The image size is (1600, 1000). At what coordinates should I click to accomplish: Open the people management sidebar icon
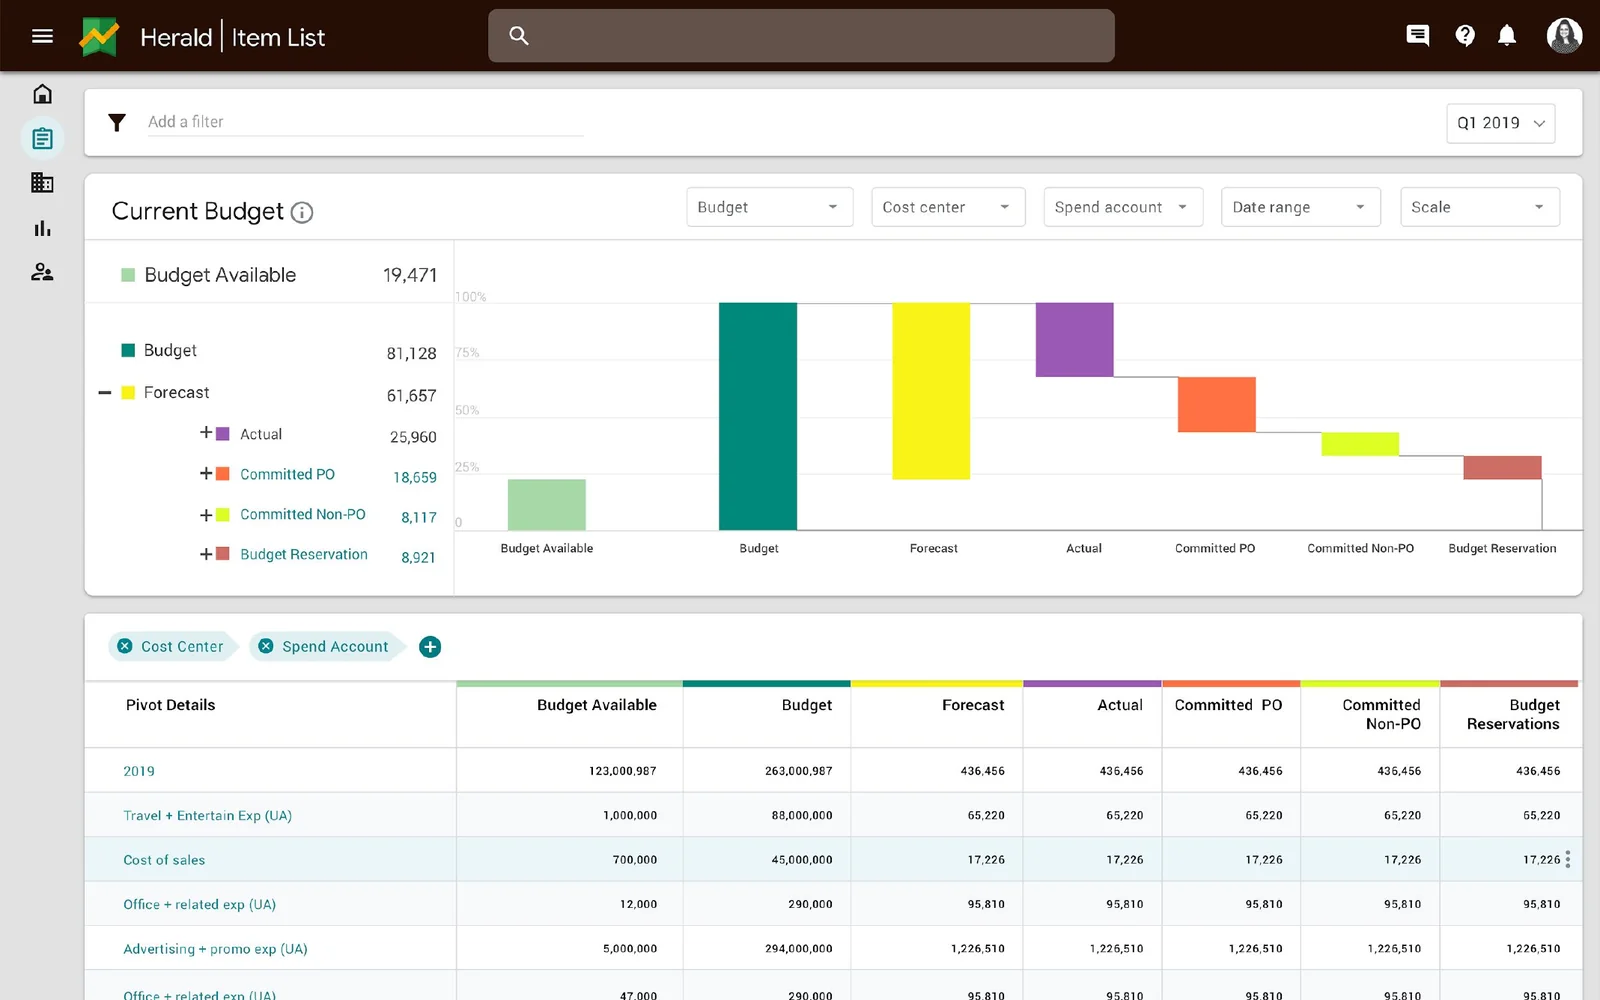(42, 272)
